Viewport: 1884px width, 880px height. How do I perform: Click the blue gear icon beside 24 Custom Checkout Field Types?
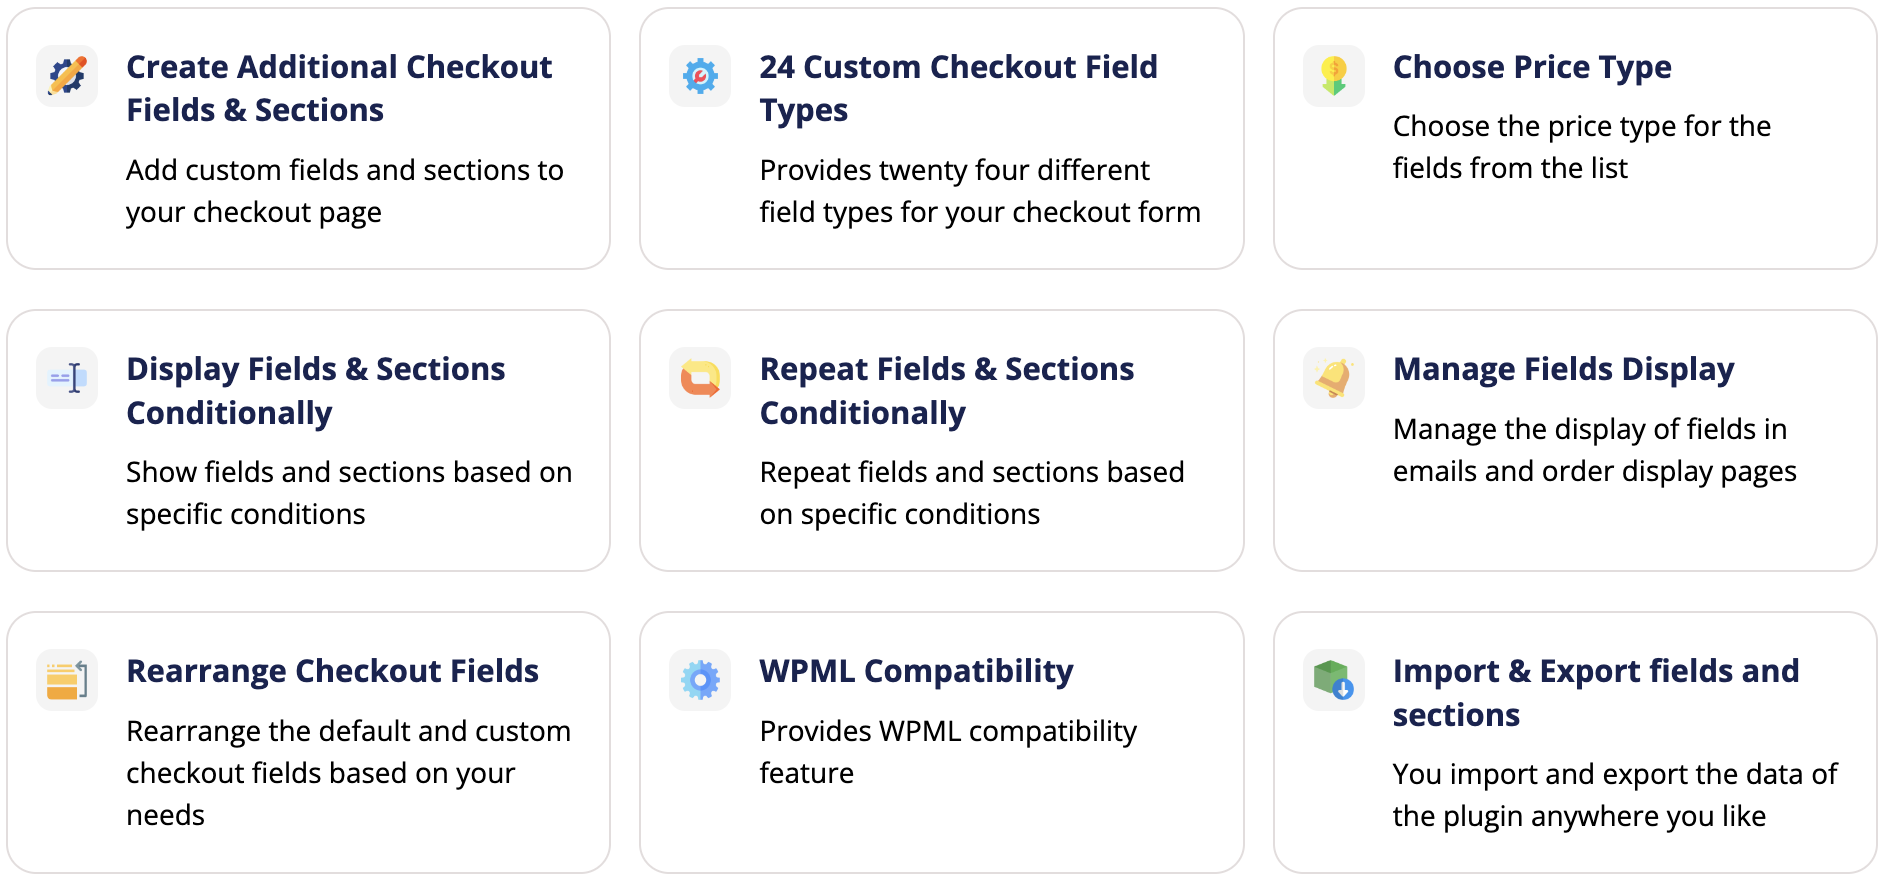click(700, 76)
